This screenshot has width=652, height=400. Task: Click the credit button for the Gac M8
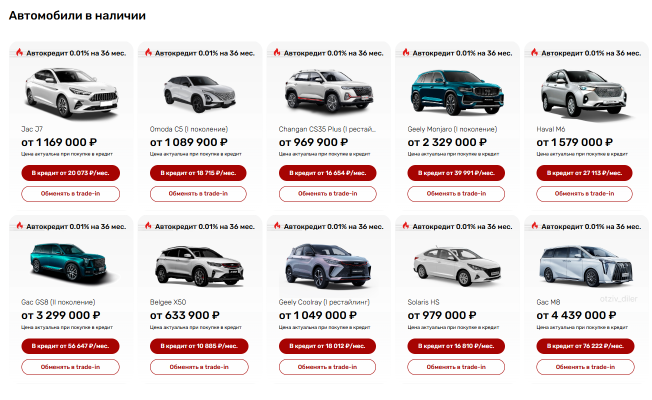coord(585,346)
